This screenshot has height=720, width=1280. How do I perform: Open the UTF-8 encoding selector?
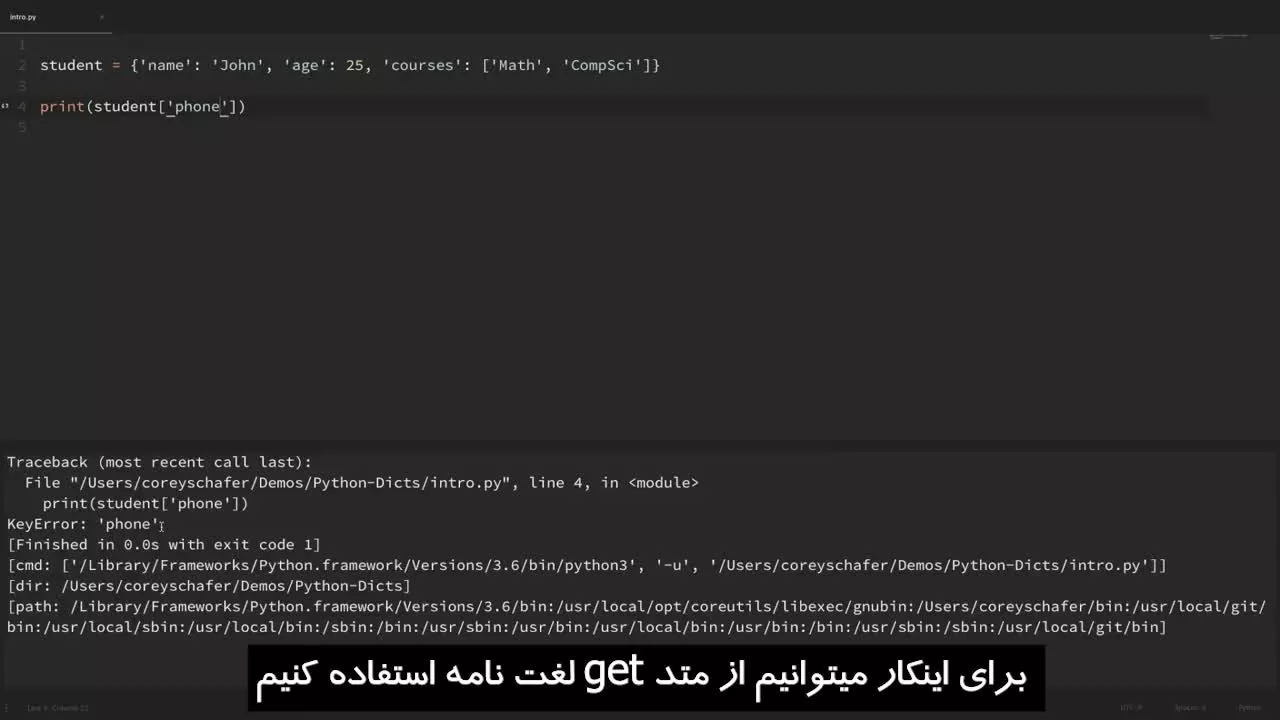point(1131,708)
